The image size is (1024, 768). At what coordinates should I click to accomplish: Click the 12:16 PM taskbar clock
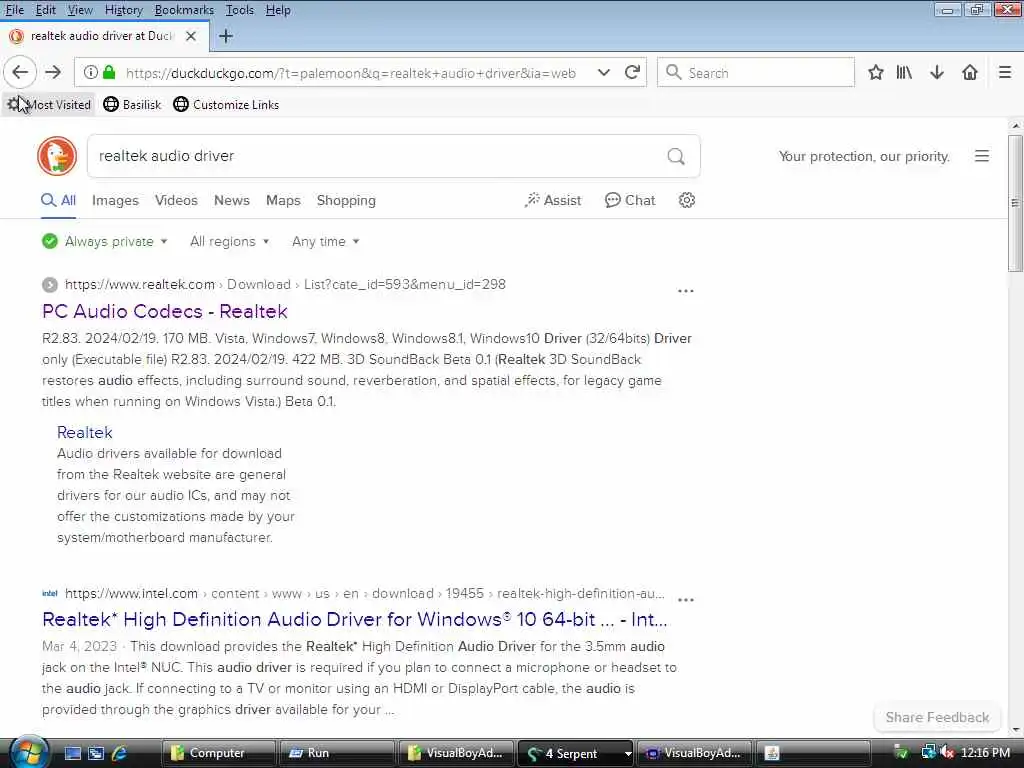[x=985, y=753]
